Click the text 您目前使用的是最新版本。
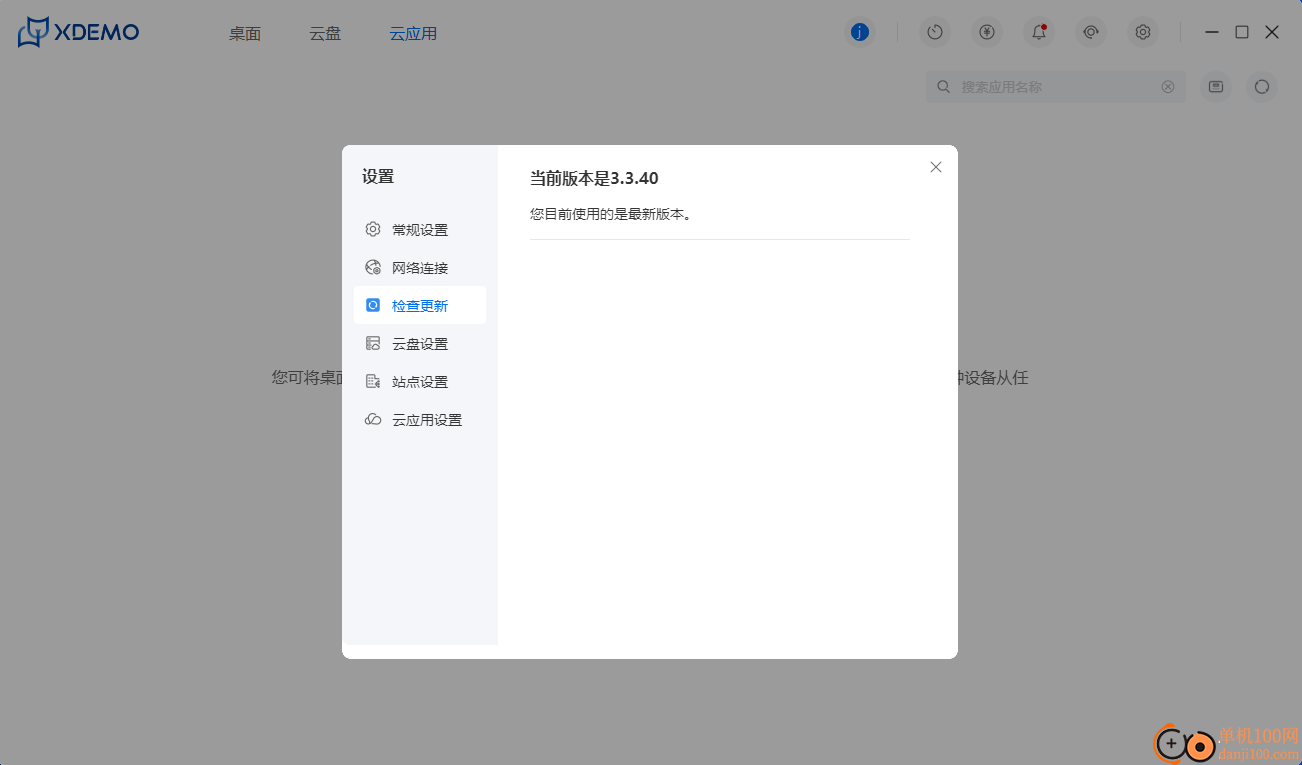 click(611, 214)
